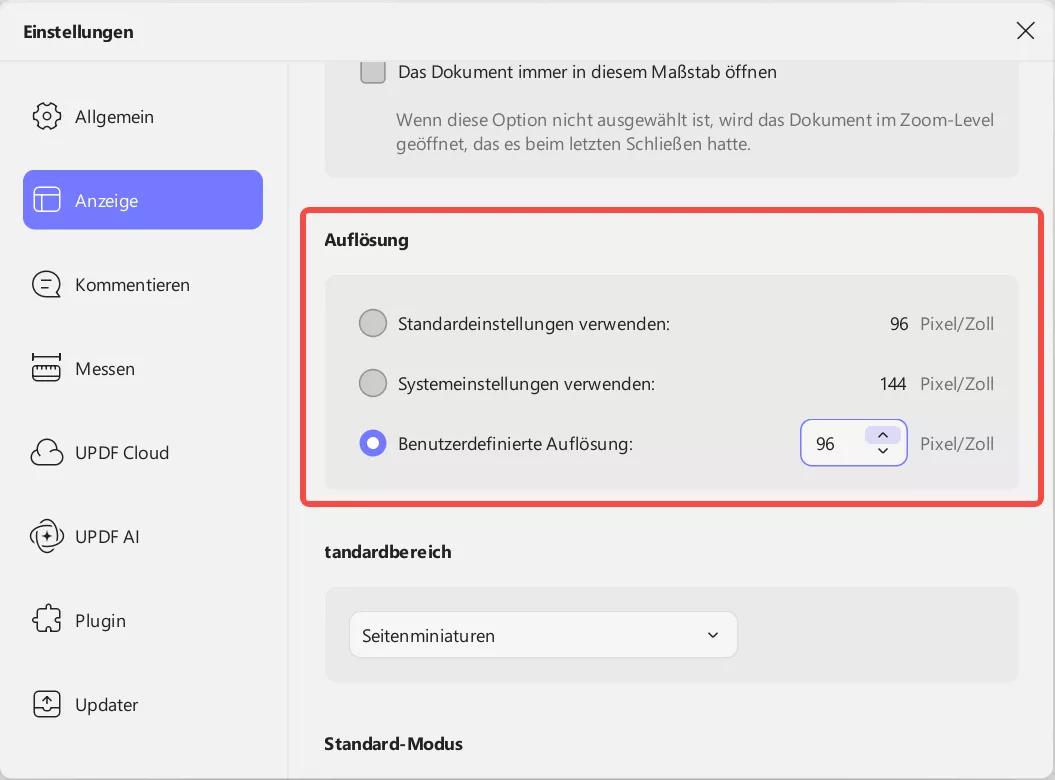Close the Einstellungen dialog

tap(1025, 31)
